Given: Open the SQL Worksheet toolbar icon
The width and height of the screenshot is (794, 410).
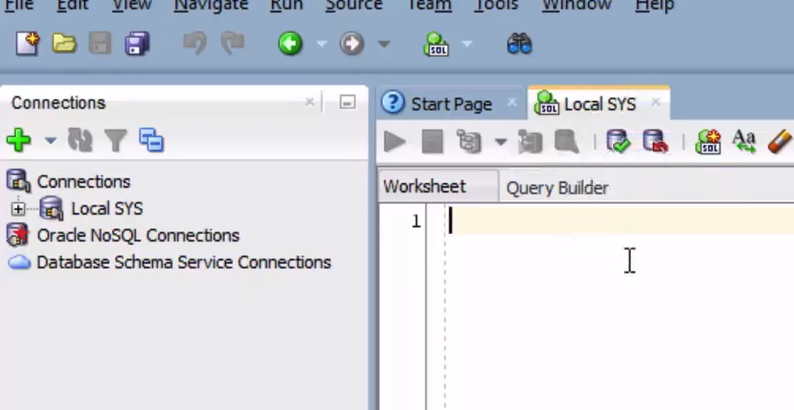Looking at the screenshot, I should 437,44.
